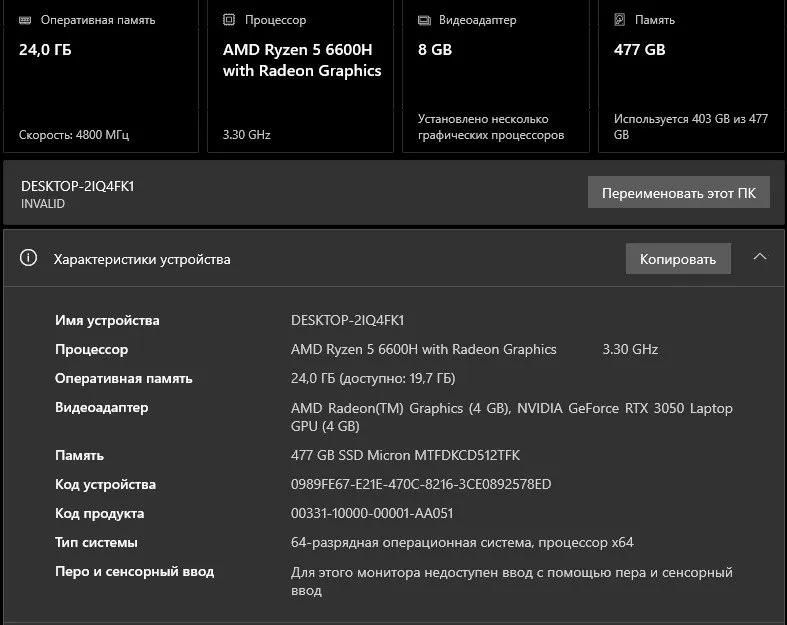Click the Оперативная память label in specs list
Image resolution: width=787 pixels, height=625 pixels.
(123, 379)
